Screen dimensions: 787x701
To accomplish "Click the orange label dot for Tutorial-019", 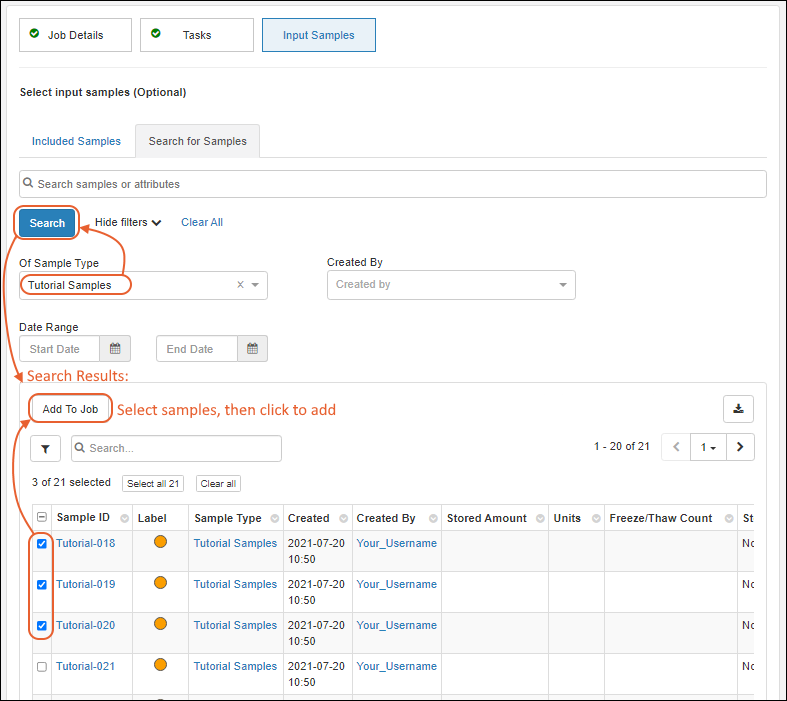I will pyautogui.click(x=160, y=583).
